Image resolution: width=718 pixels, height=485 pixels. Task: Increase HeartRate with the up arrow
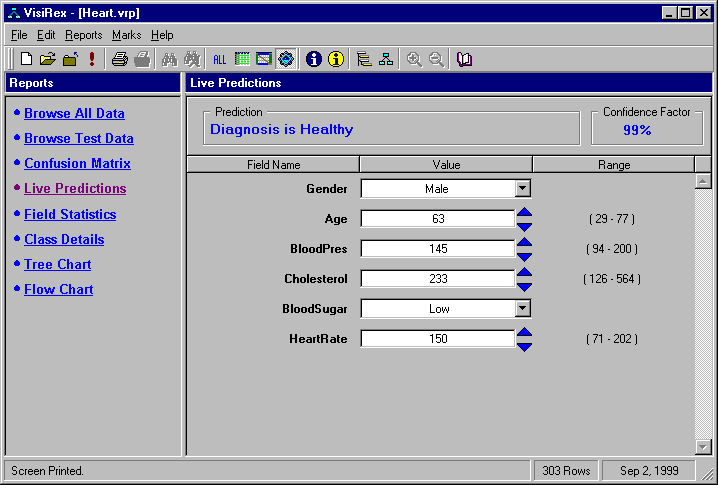[x=524, y=332]
